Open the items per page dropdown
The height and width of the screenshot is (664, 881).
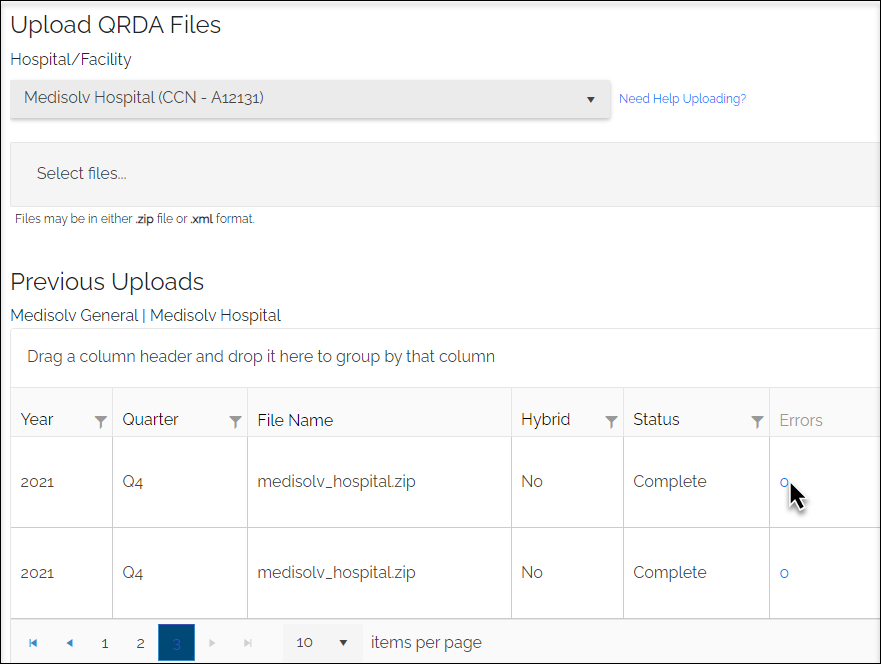[323, 643]
